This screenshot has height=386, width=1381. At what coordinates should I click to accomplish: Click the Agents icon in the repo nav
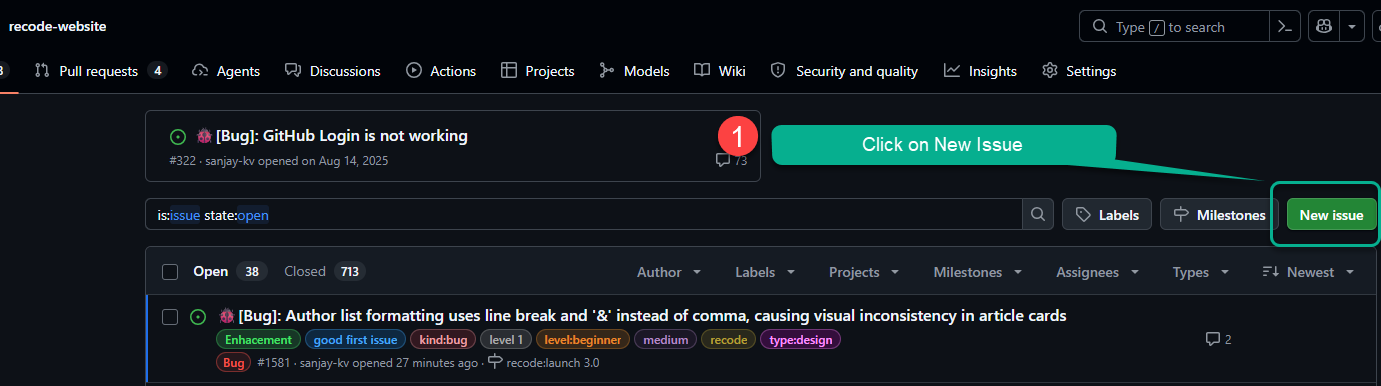point(200,71)
